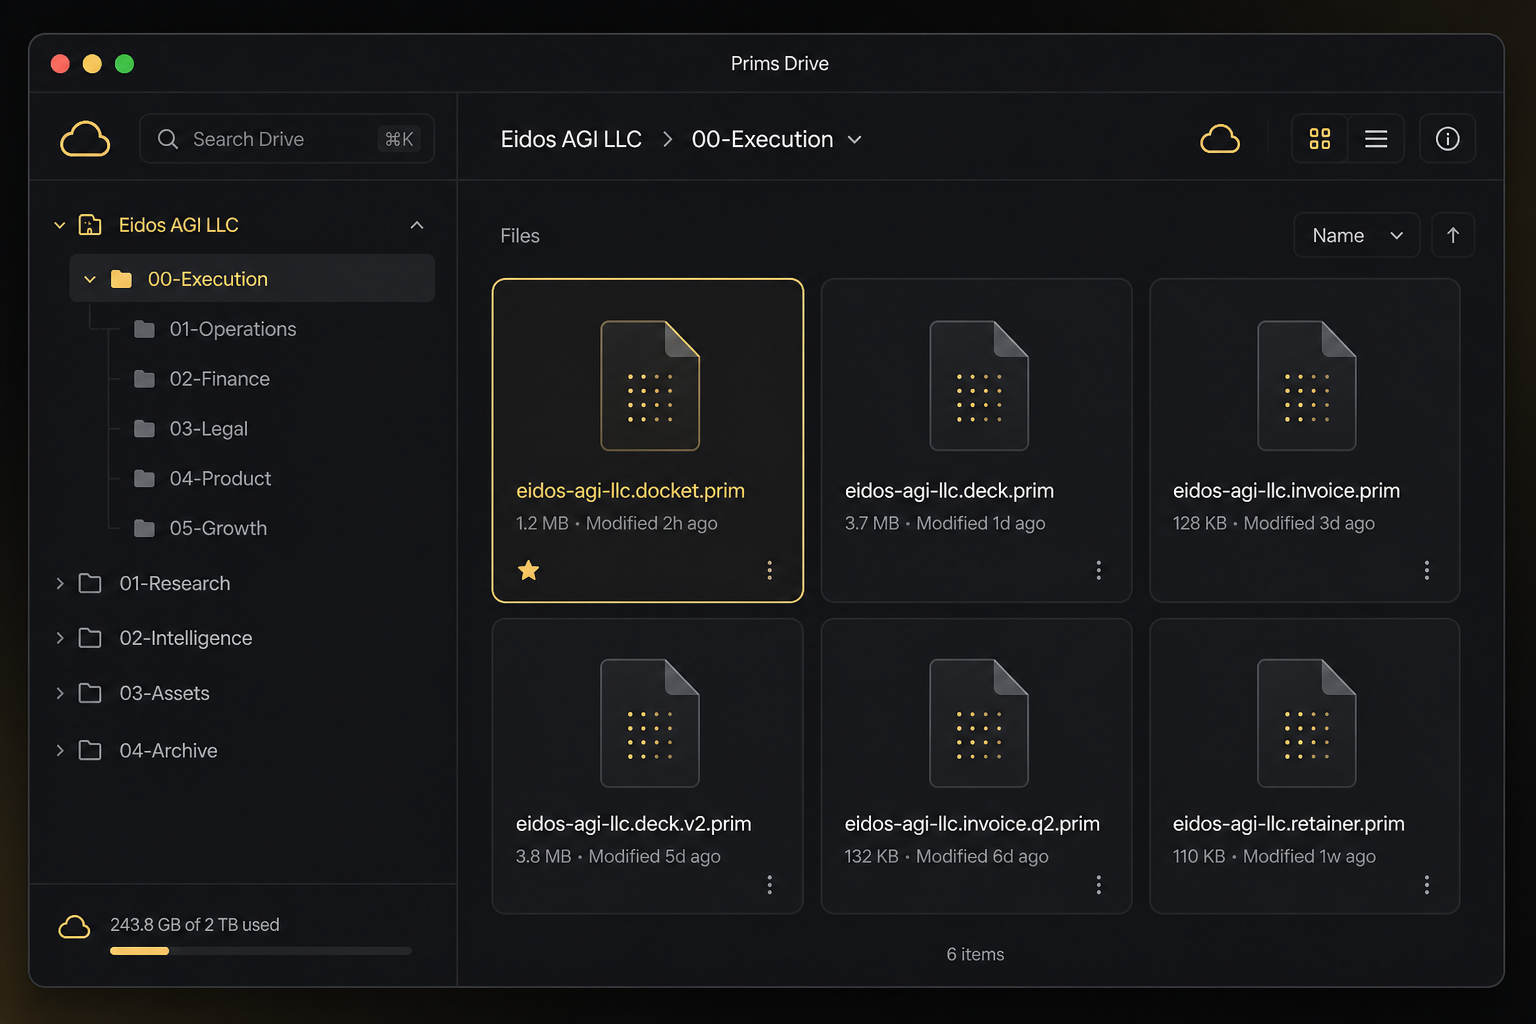Select 04-Product in the sidebar tree
The width and height of the screenshot is (1536, 1024).
(x=220, y=479)
